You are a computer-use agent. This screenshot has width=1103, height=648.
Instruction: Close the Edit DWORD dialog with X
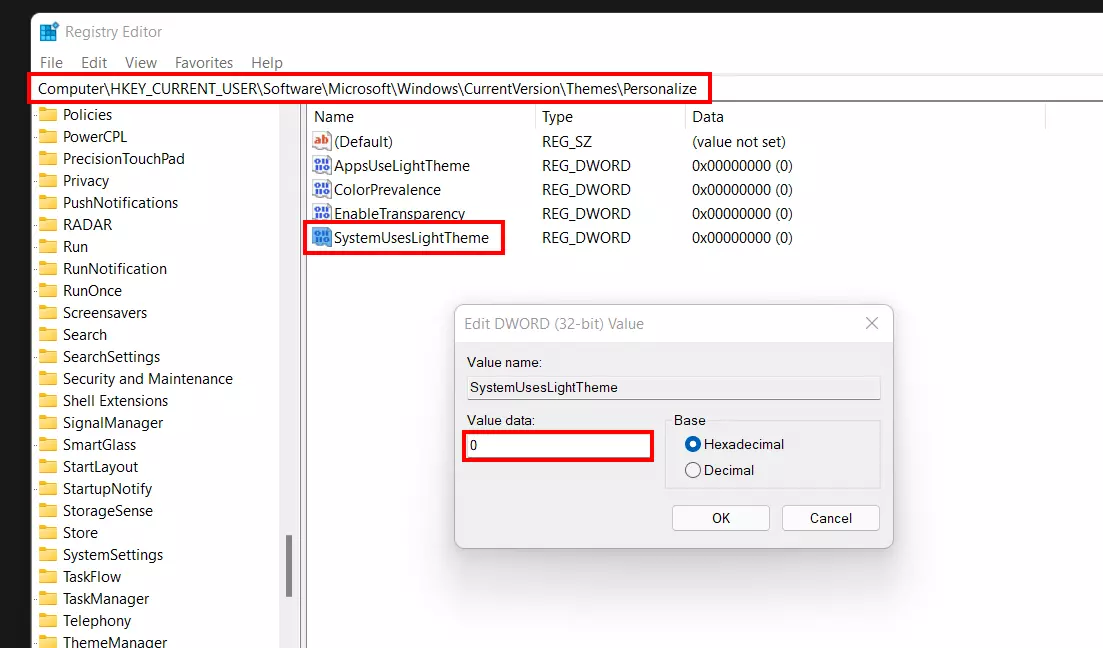pyautogui.click(x=872, y=323)
